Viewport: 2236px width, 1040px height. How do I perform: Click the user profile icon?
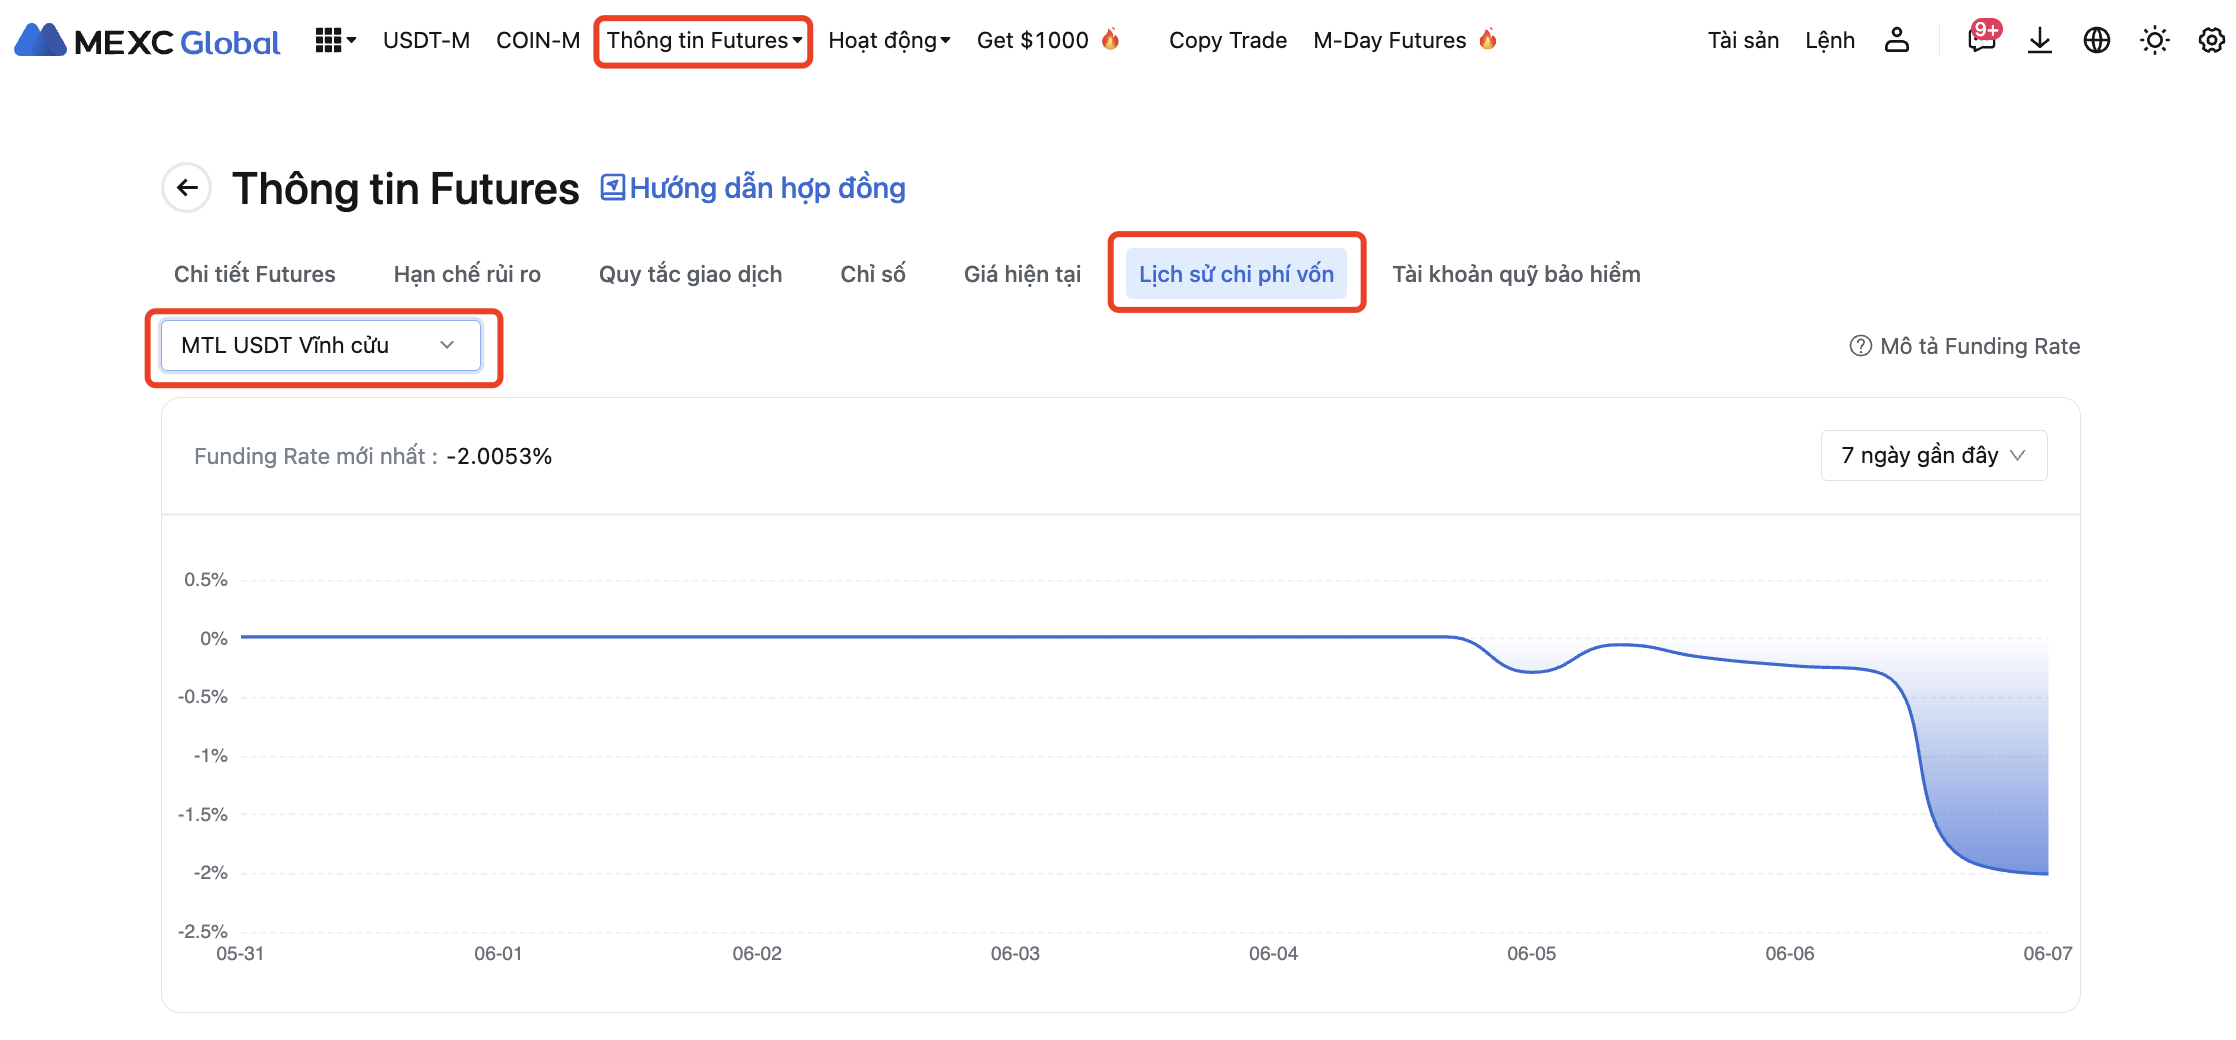click(1896, 40)
